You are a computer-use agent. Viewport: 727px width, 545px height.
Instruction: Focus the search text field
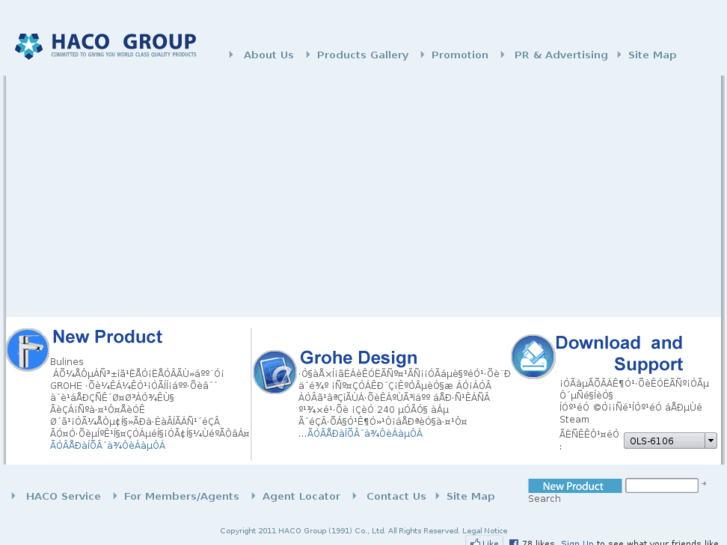pyautogui.click(x=662, y=486)
